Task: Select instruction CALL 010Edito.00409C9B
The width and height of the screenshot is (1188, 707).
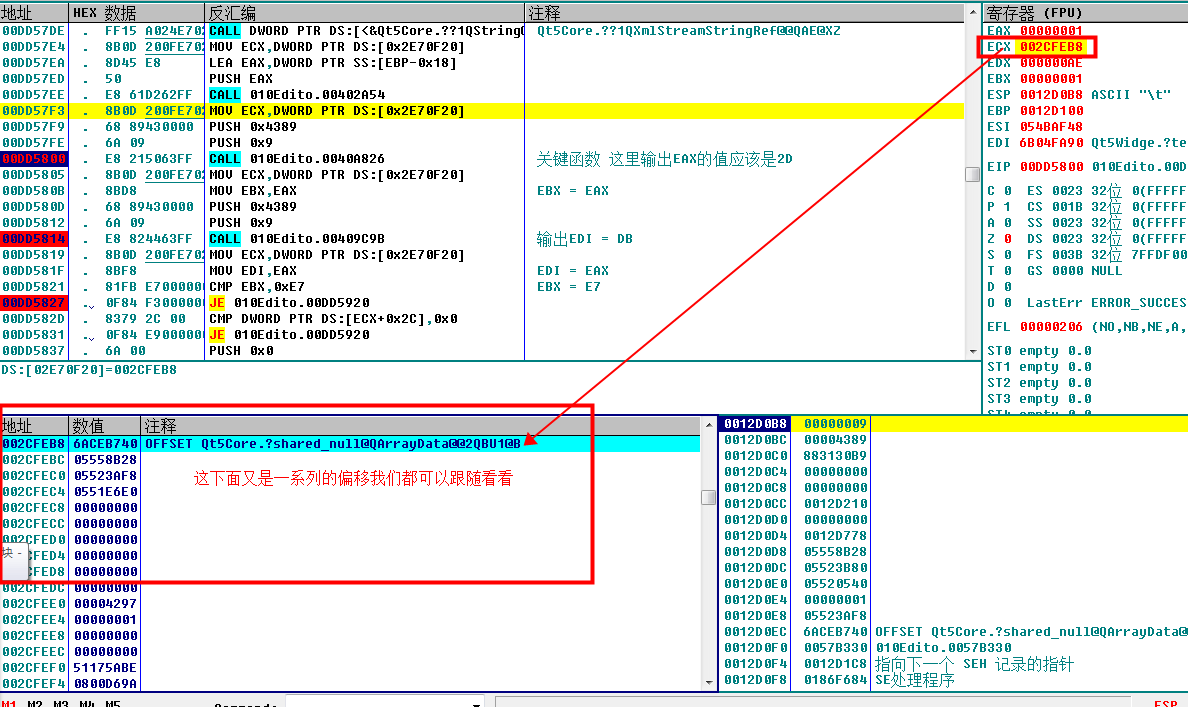Action: tap(297, 239)
